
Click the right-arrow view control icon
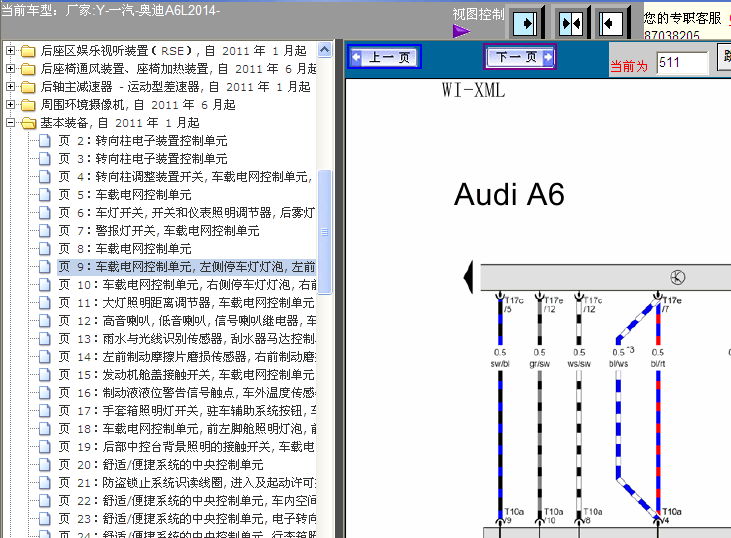(x=525, y=23)
